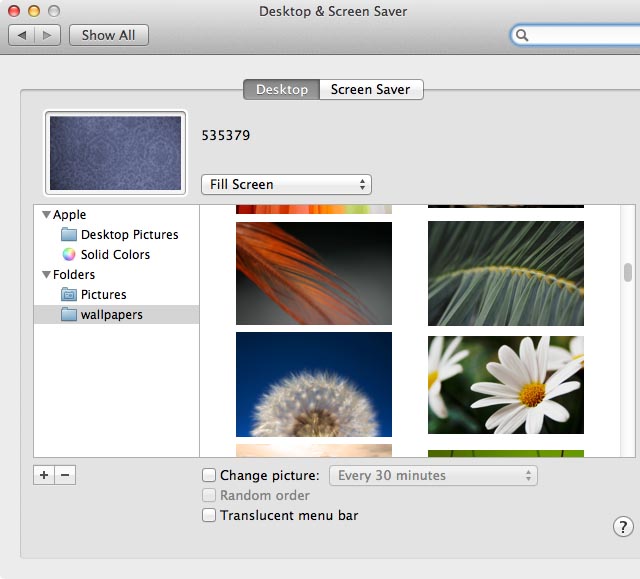This screenshot has height=579, width=640.
Task: Click the Show All button
Action: coord(108,35)
